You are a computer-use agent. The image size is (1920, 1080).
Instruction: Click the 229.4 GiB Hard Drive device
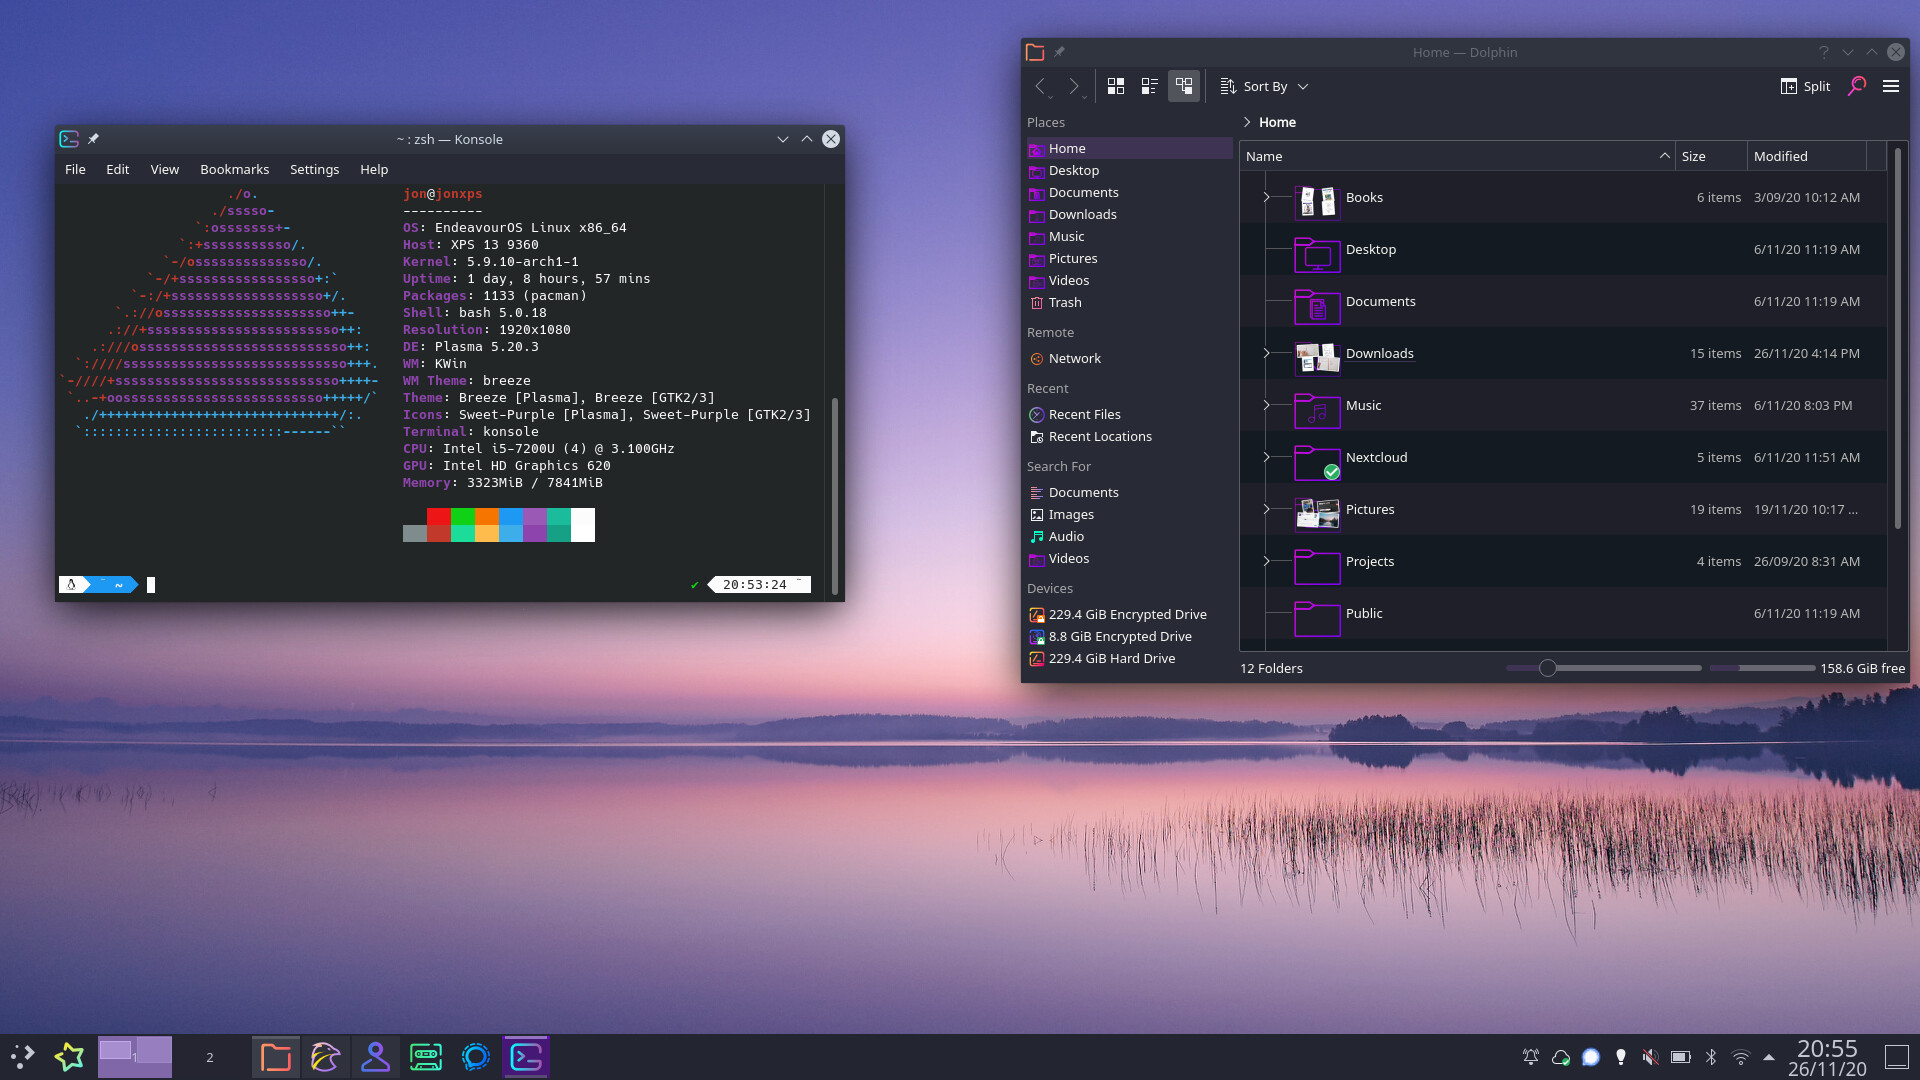click(x=1111, y=658)
